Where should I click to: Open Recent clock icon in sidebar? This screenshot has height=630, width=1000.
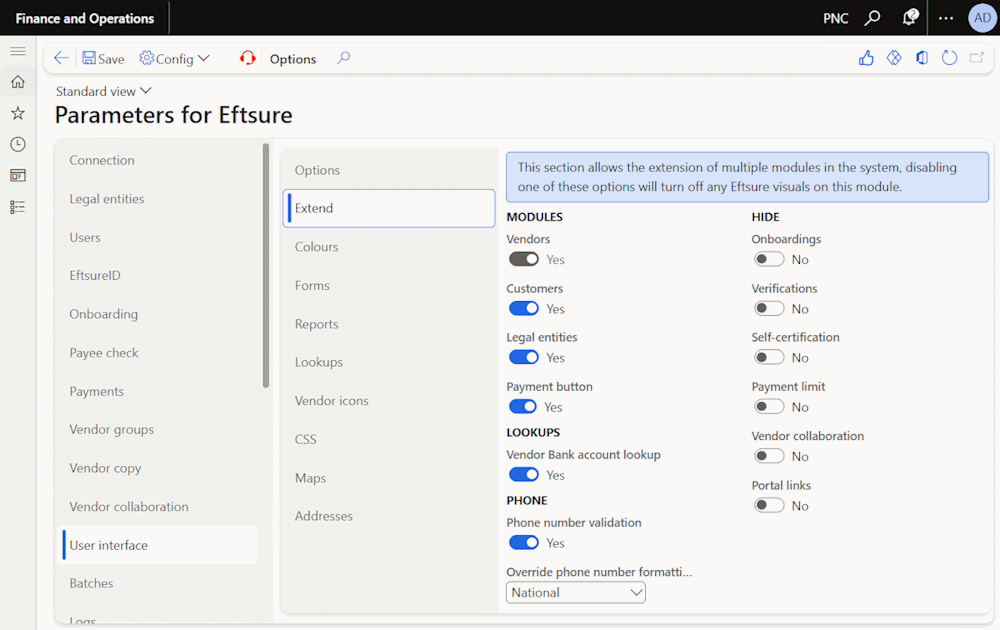click(18, 144)
